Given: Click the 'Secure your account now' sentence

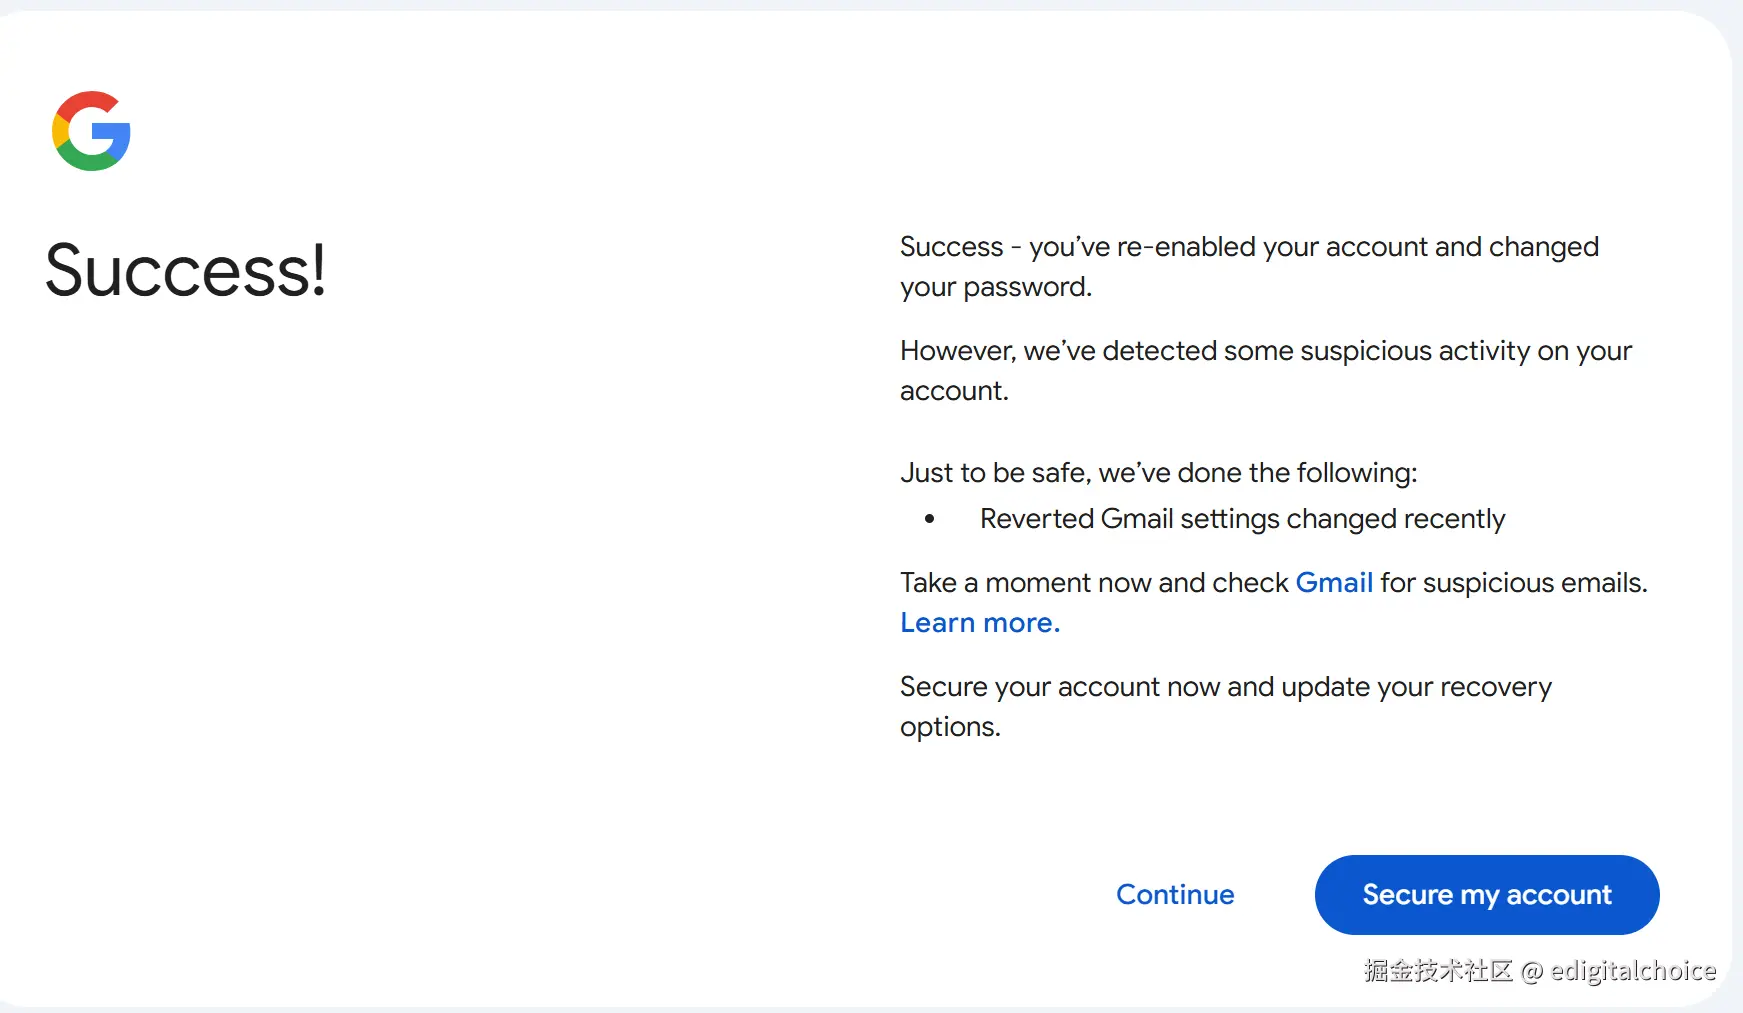Looking at the screenshot, I should click(1225, 687).
